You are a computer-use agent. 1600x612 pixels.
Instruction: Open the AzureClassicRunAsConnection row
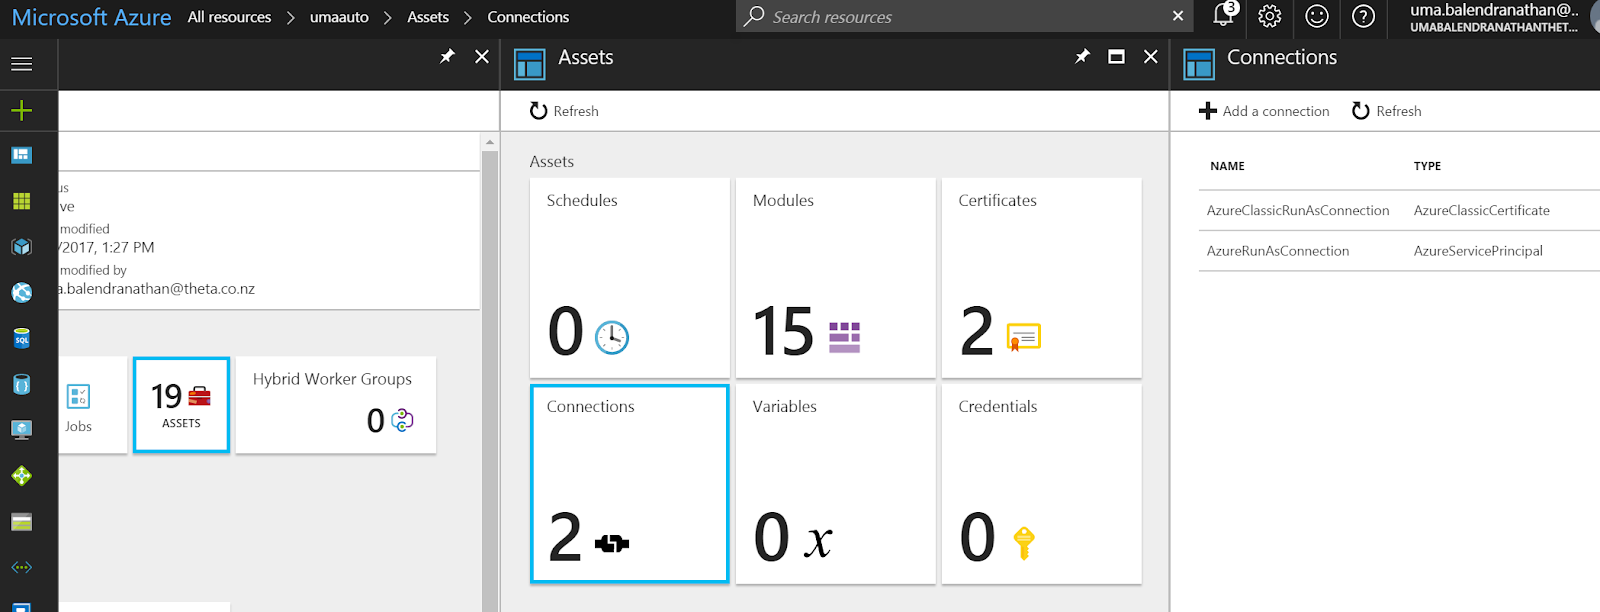click(x=1399, y=210)
